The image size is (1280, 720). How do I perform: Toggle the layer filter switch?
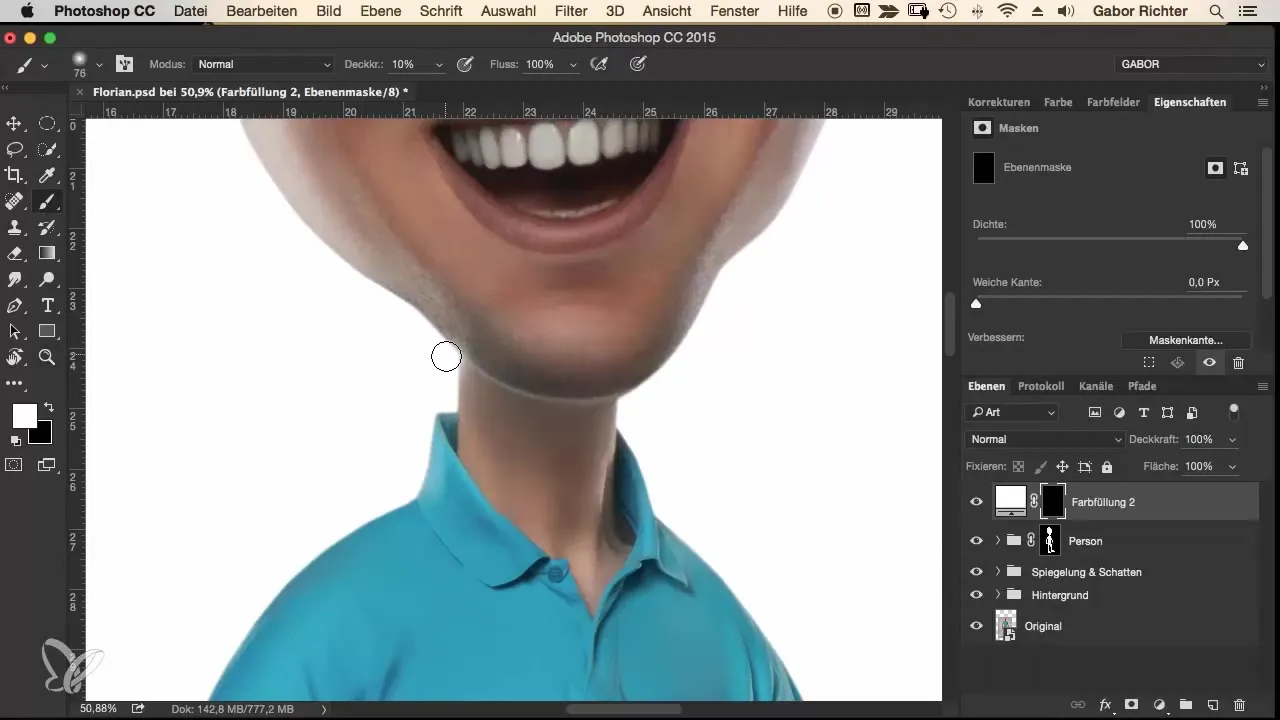click(1234, 410)
